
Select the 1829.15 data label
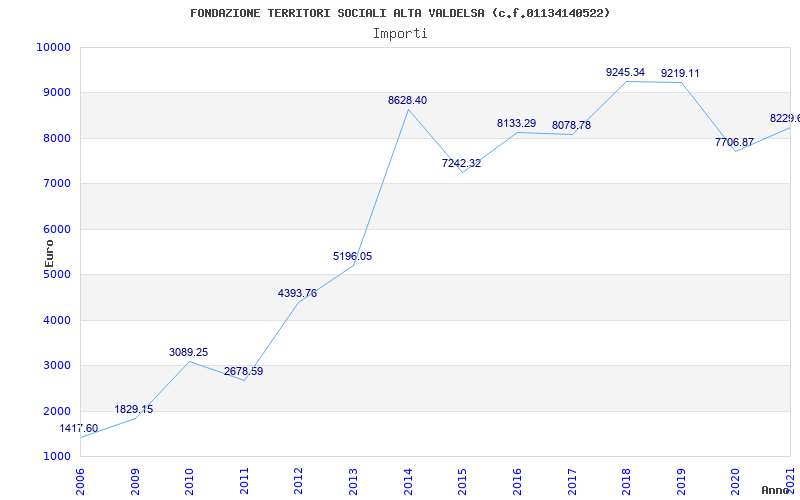click(x=133, y=409)
